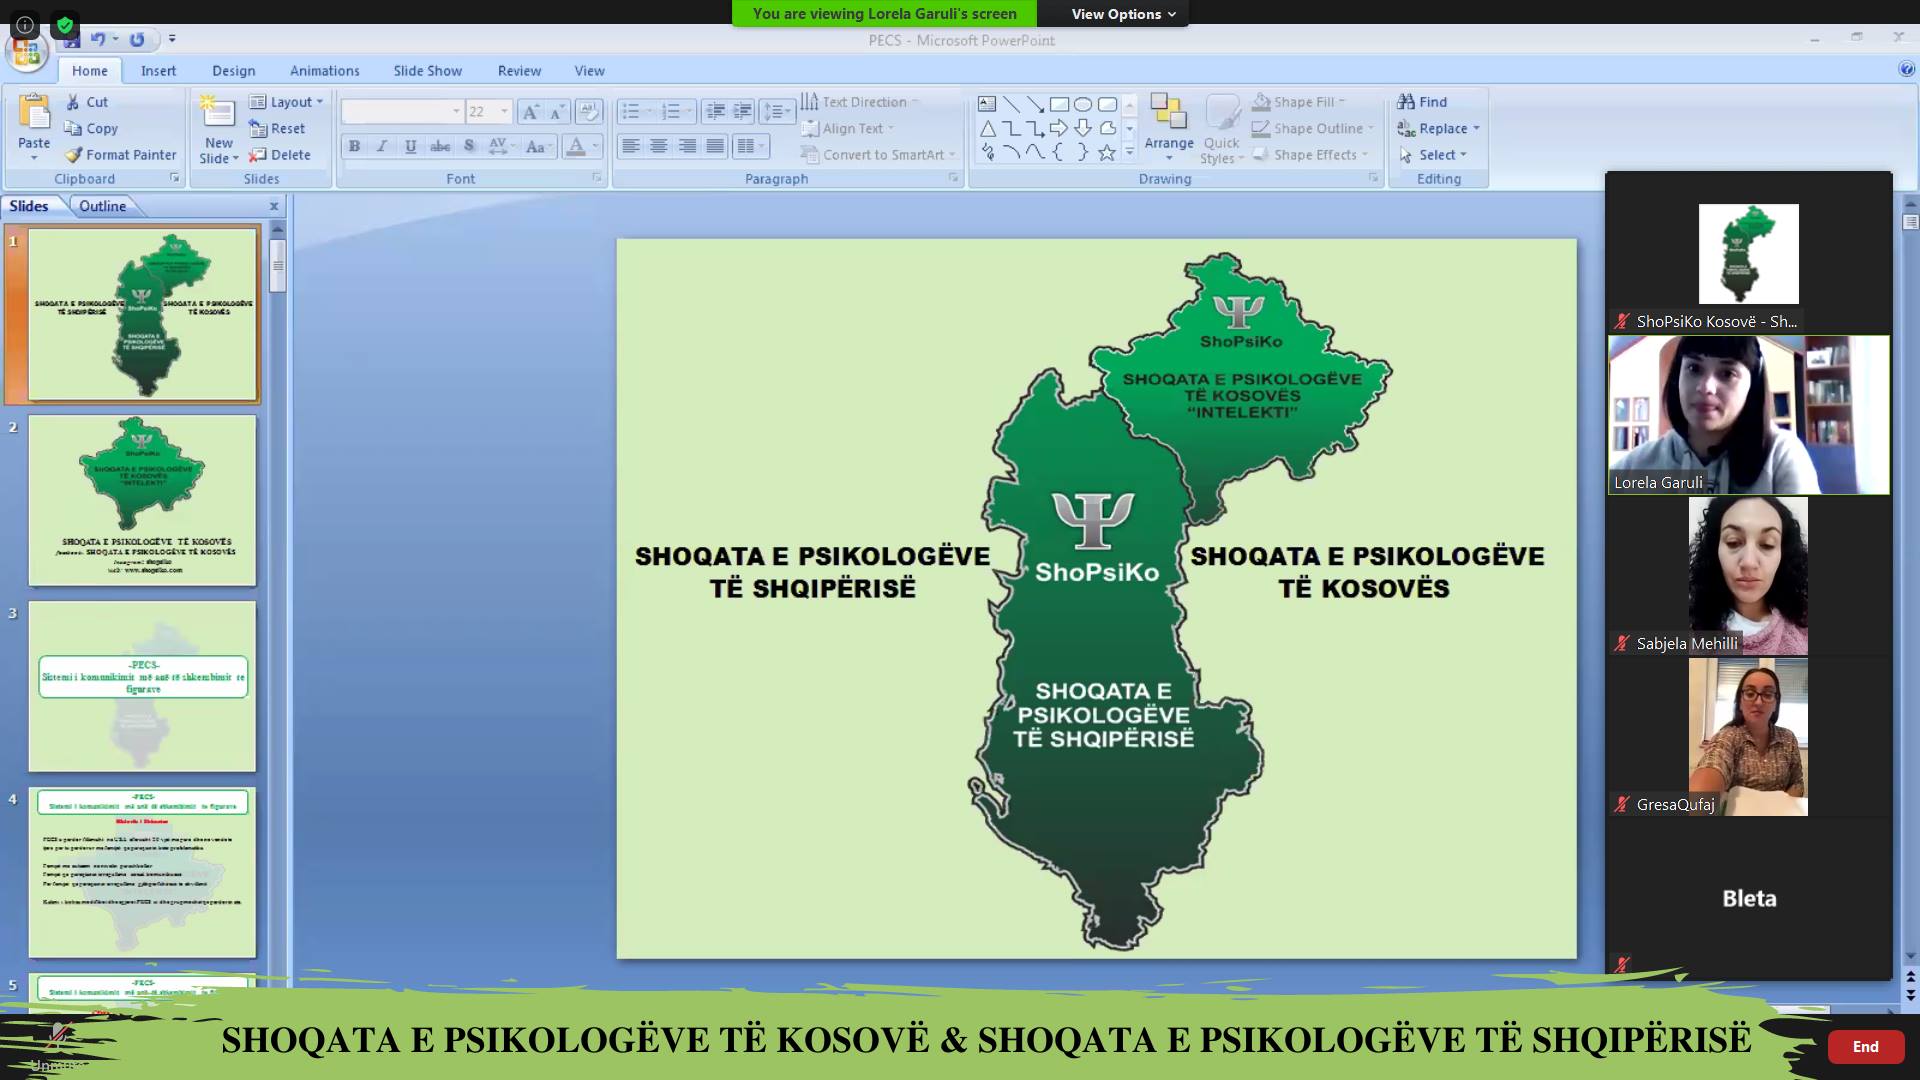Toggle Bold formatting

(354, 146)
